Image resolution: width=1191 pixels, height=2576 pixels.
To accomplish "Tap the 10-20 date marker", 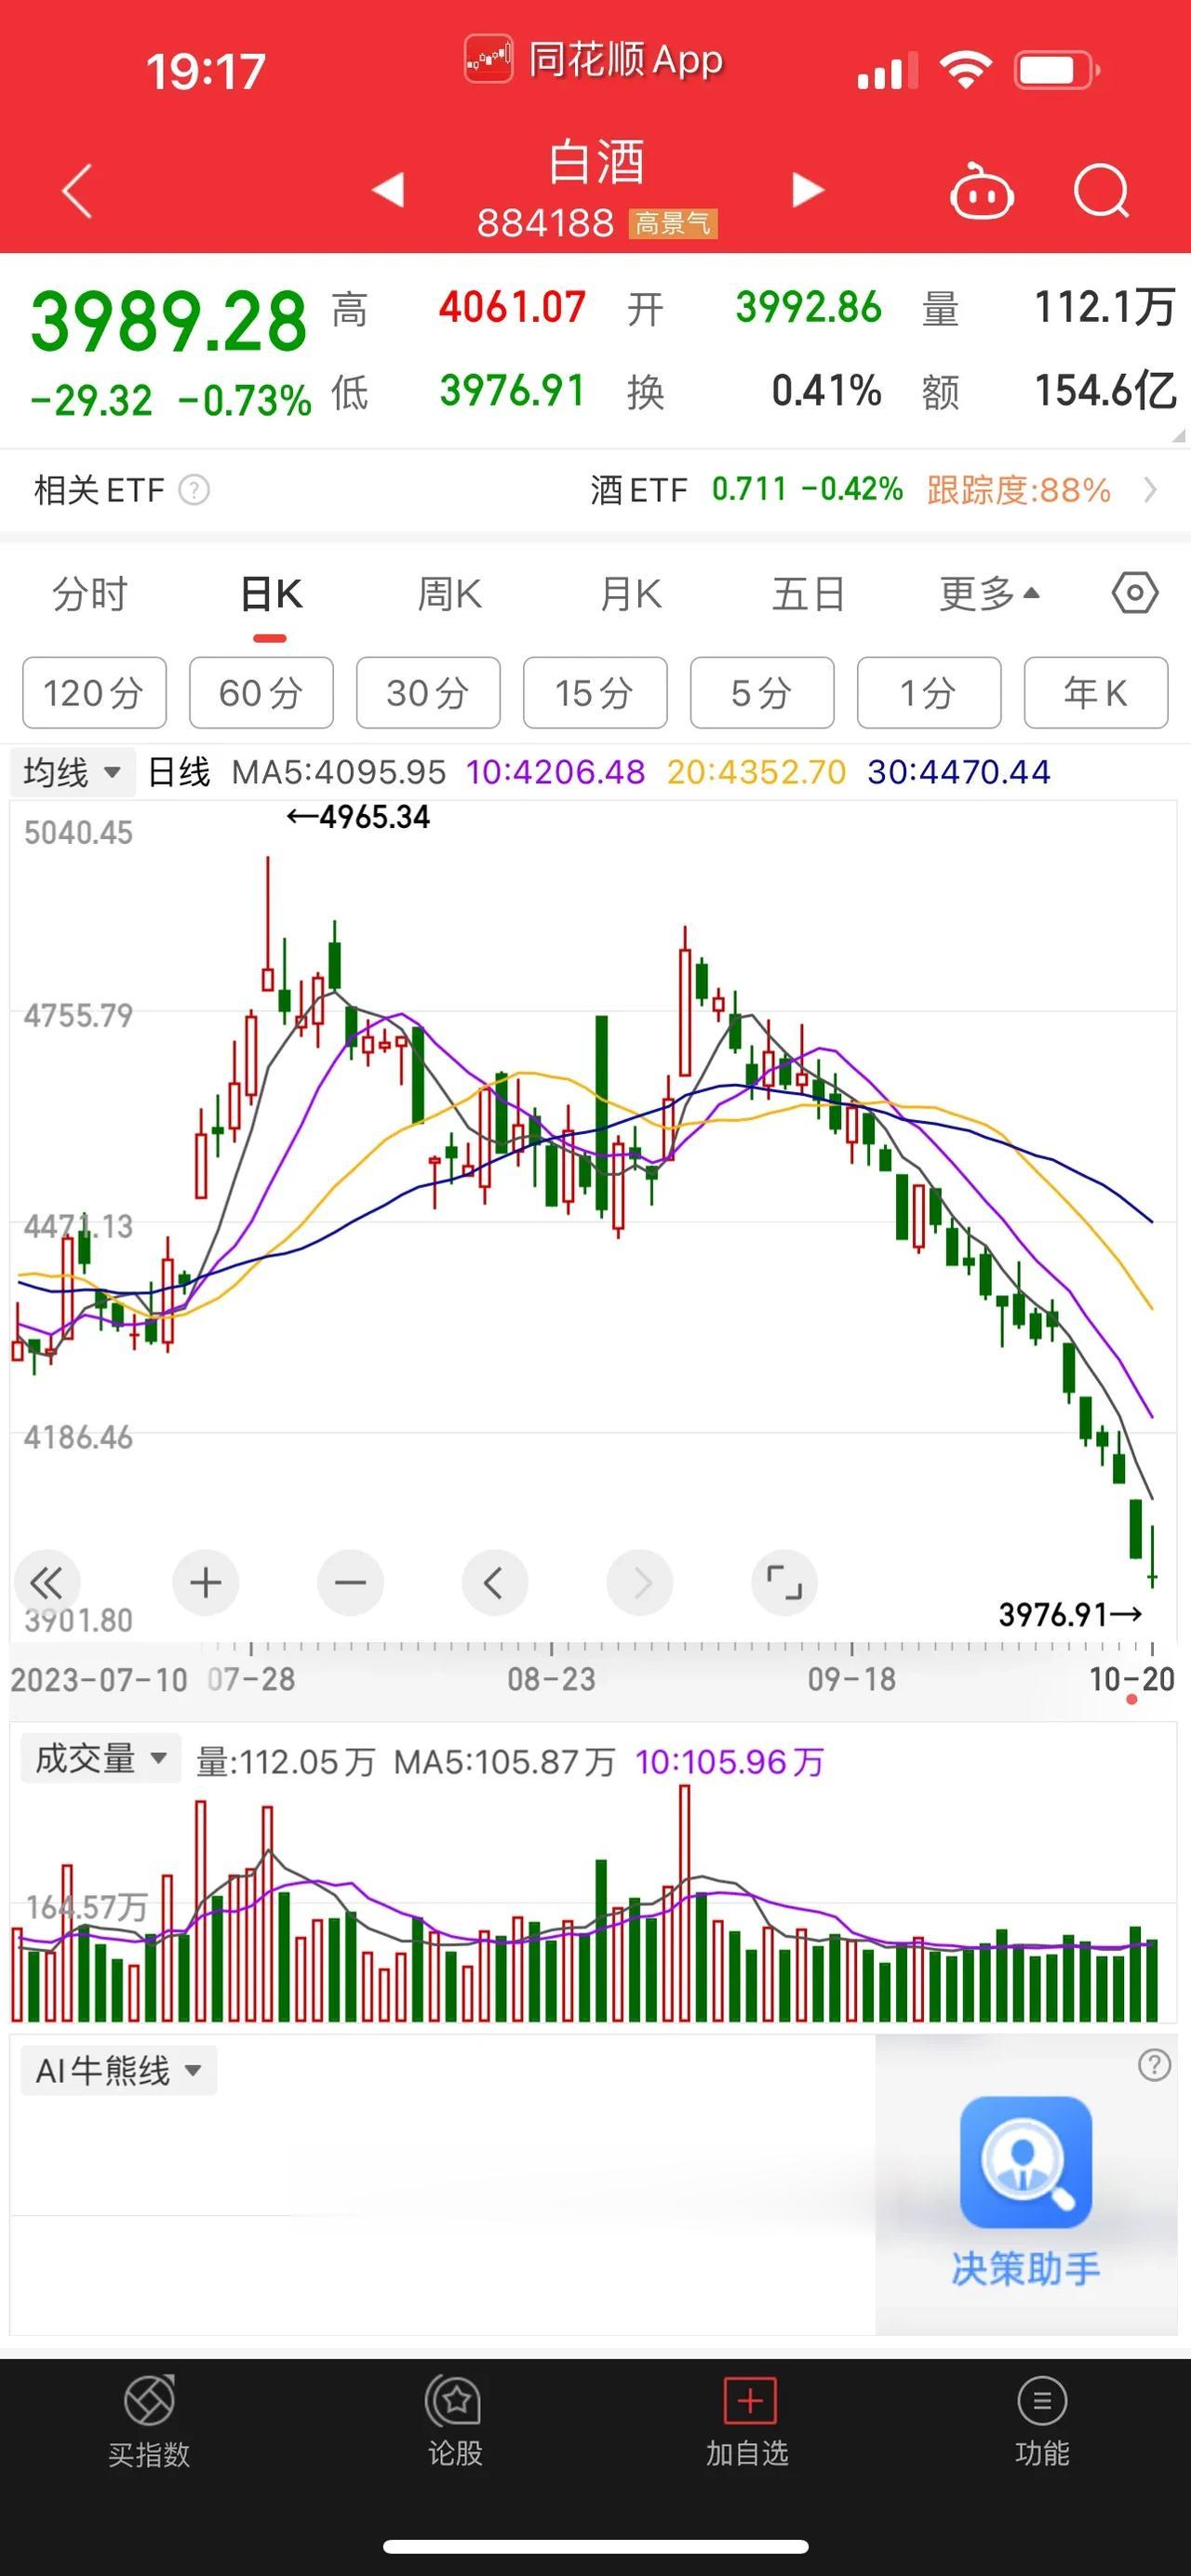I will pos(1131,1679).
